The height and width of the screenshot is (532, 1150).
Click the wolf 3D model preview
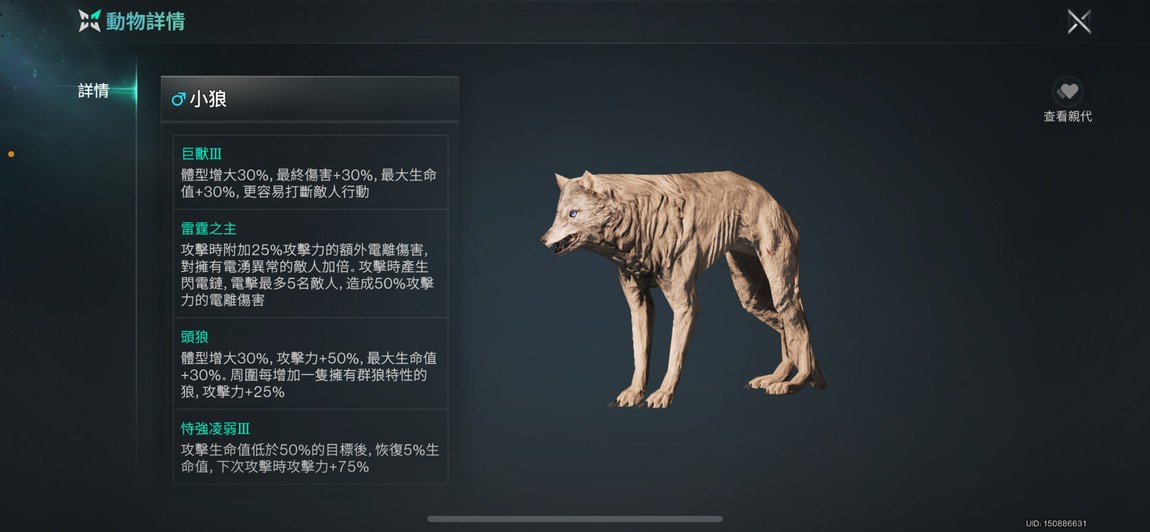pyautogui.click(x=684, y=288)
